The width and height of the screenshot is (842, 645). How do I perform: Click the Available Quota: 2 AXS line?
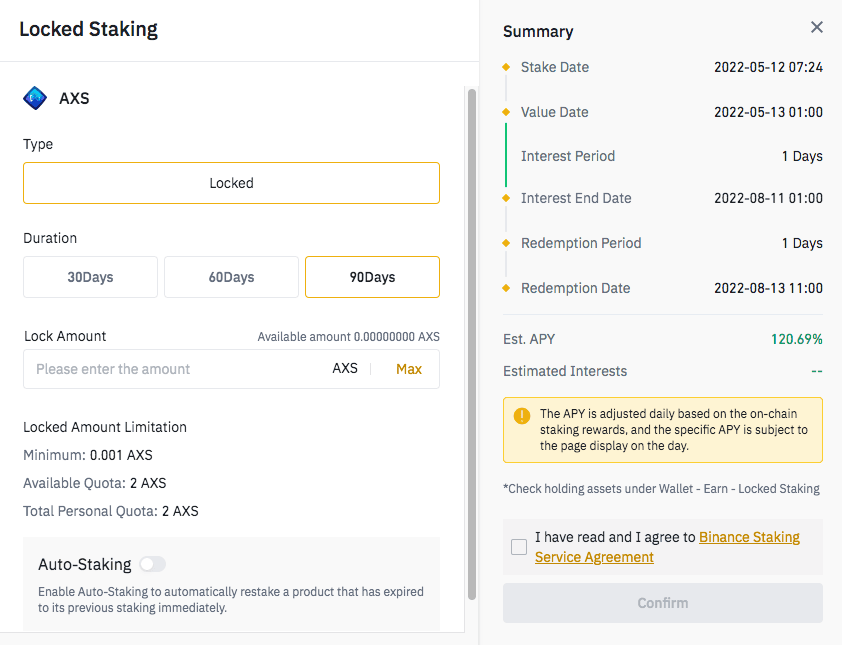[95, 483]
